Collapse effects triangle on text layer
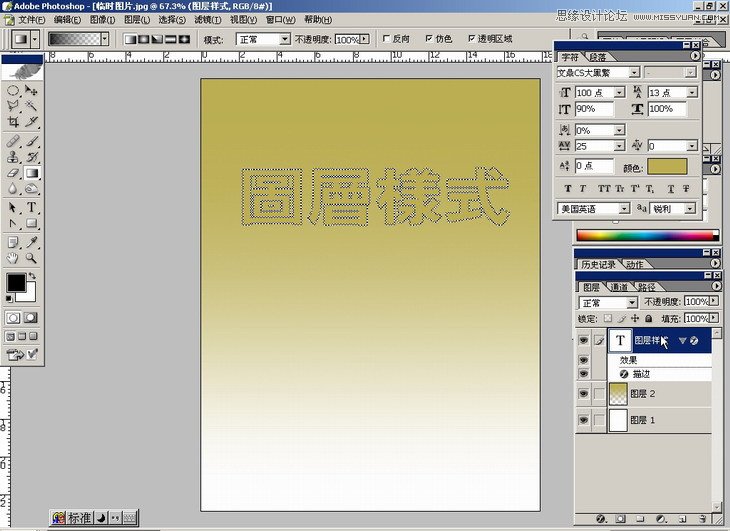This screenshot has width=730, height=531. 683,341
